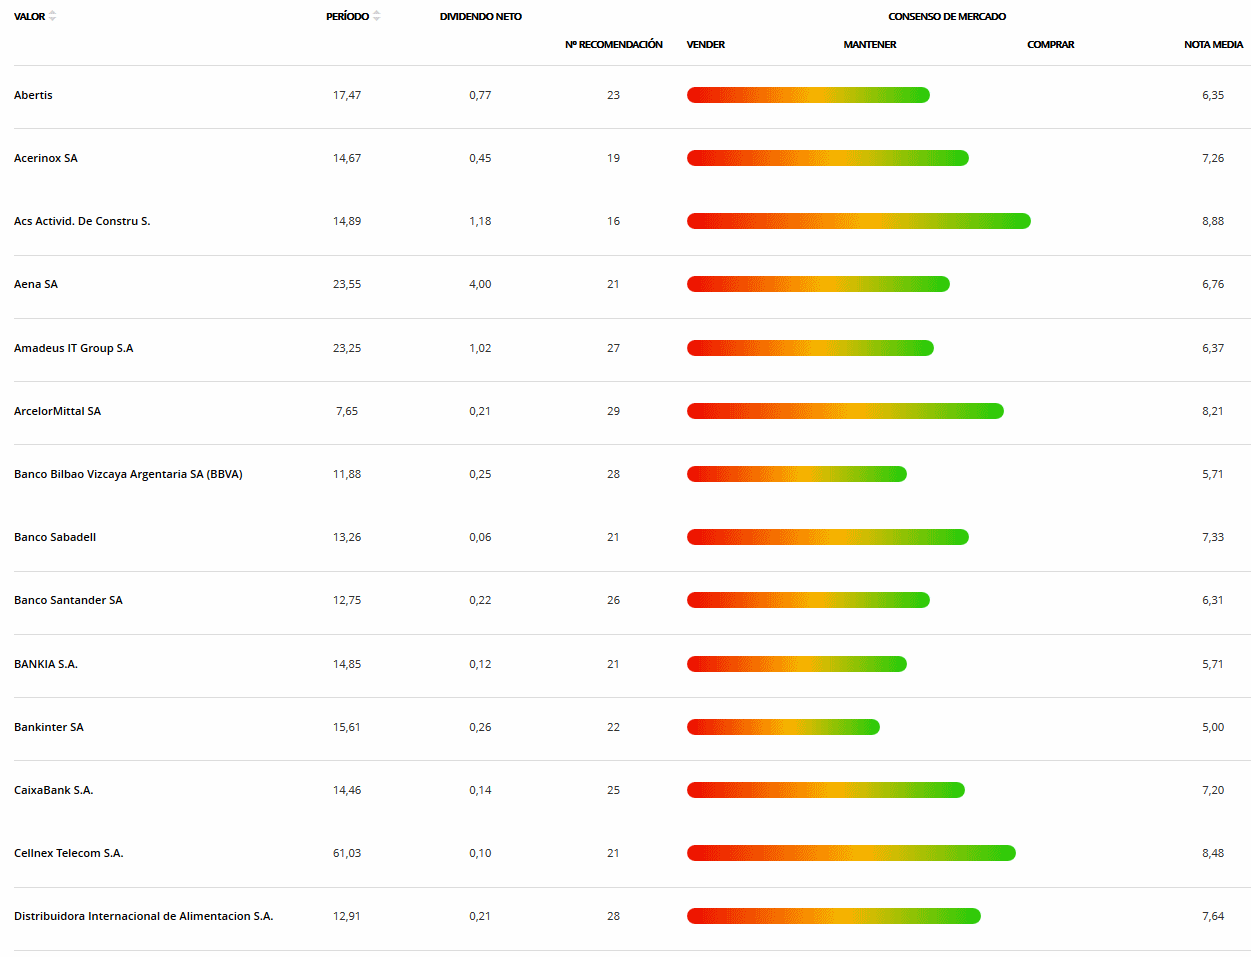The height and width of the screenshot is (957, 1251).
Task: Click Aena SA net dividend 4,00
Action: [x=480, y=284]
